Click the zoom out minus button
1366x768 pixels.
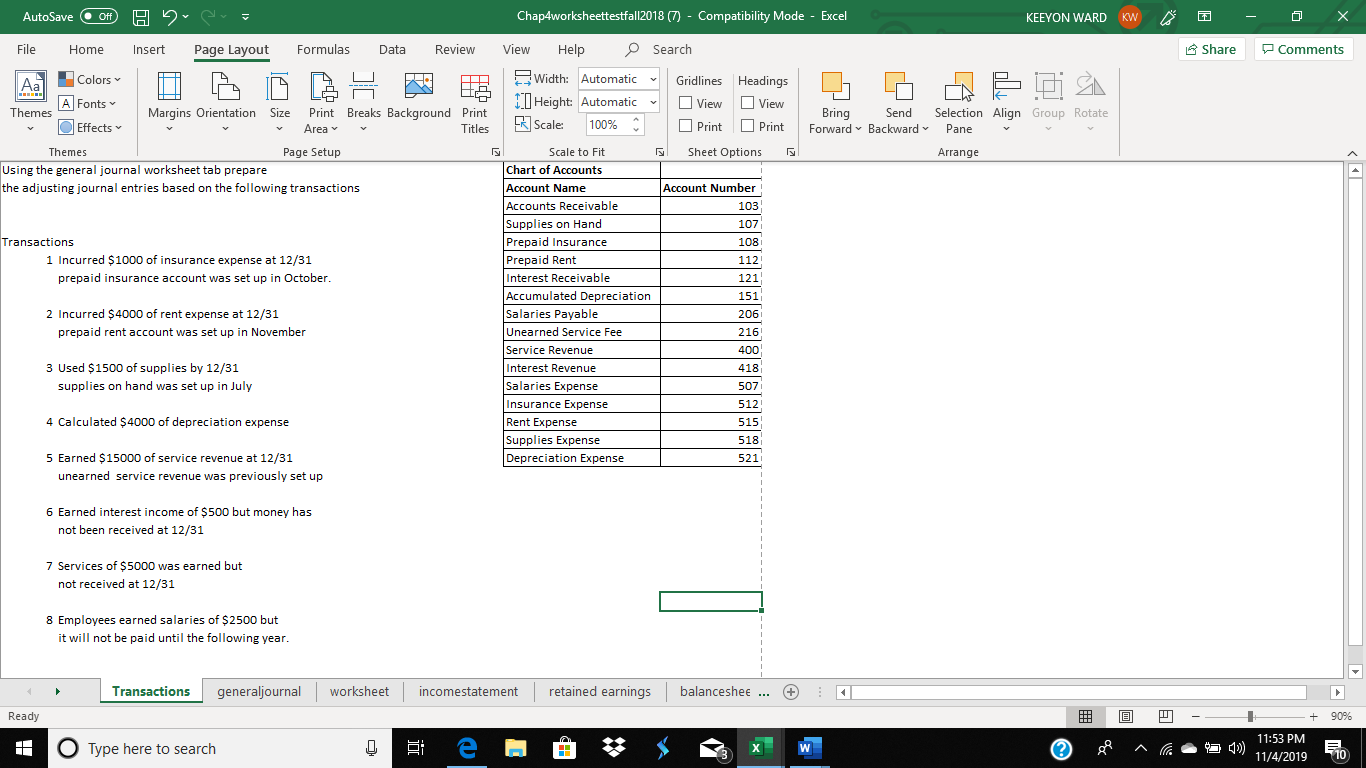tap(1196, 716)
